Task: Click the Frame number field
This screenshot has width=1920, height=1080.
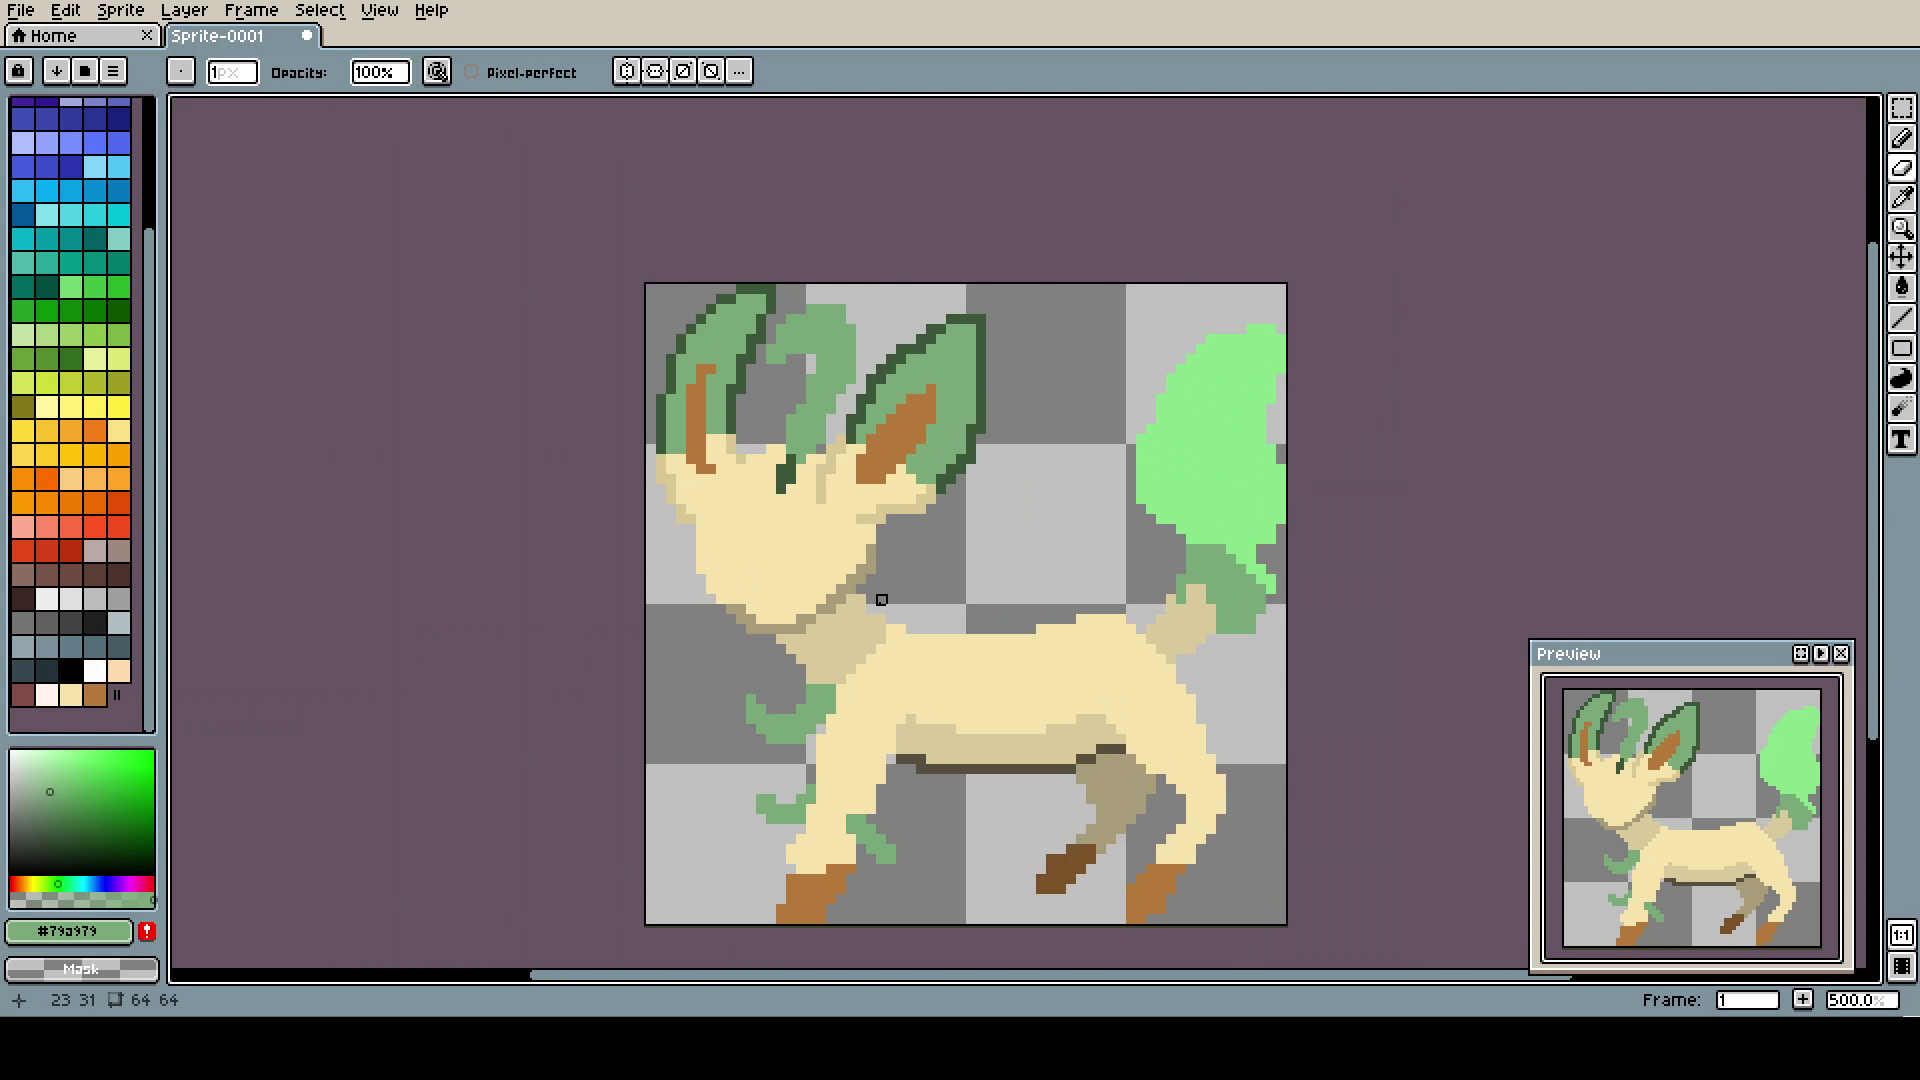Action: coord(1747,1000)
